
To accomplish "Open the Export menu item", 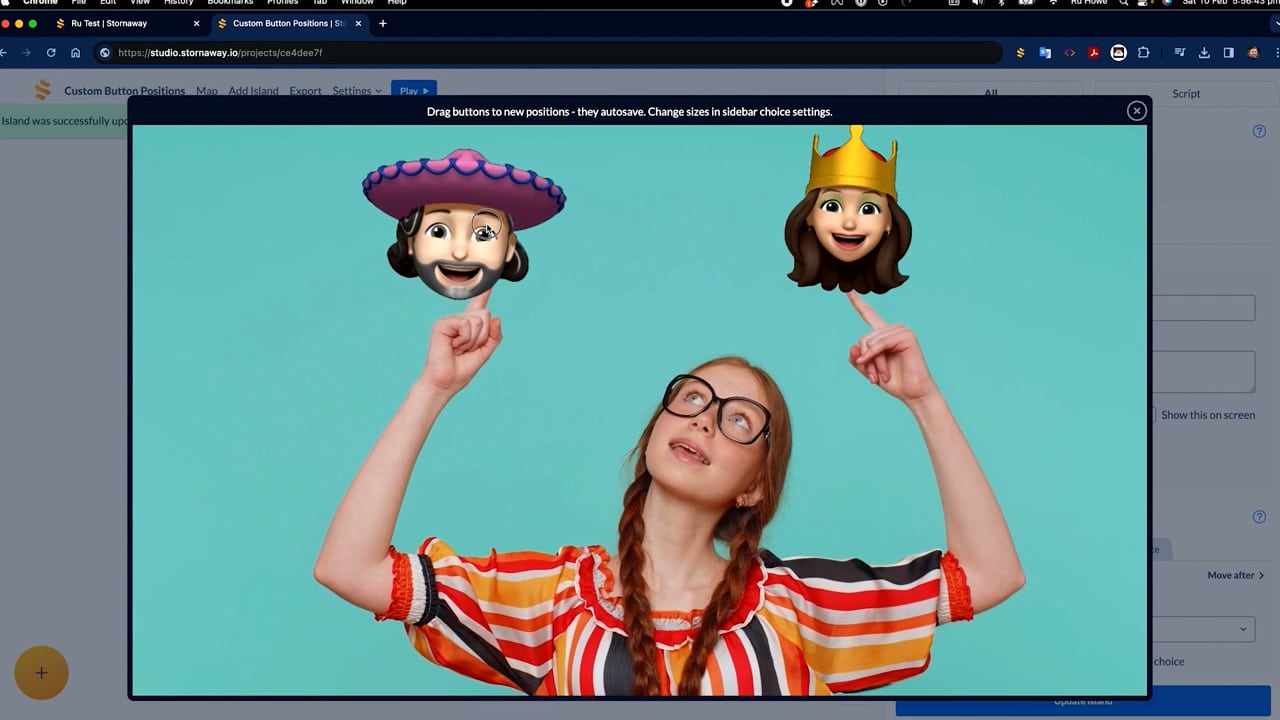I will pos(305,91).
